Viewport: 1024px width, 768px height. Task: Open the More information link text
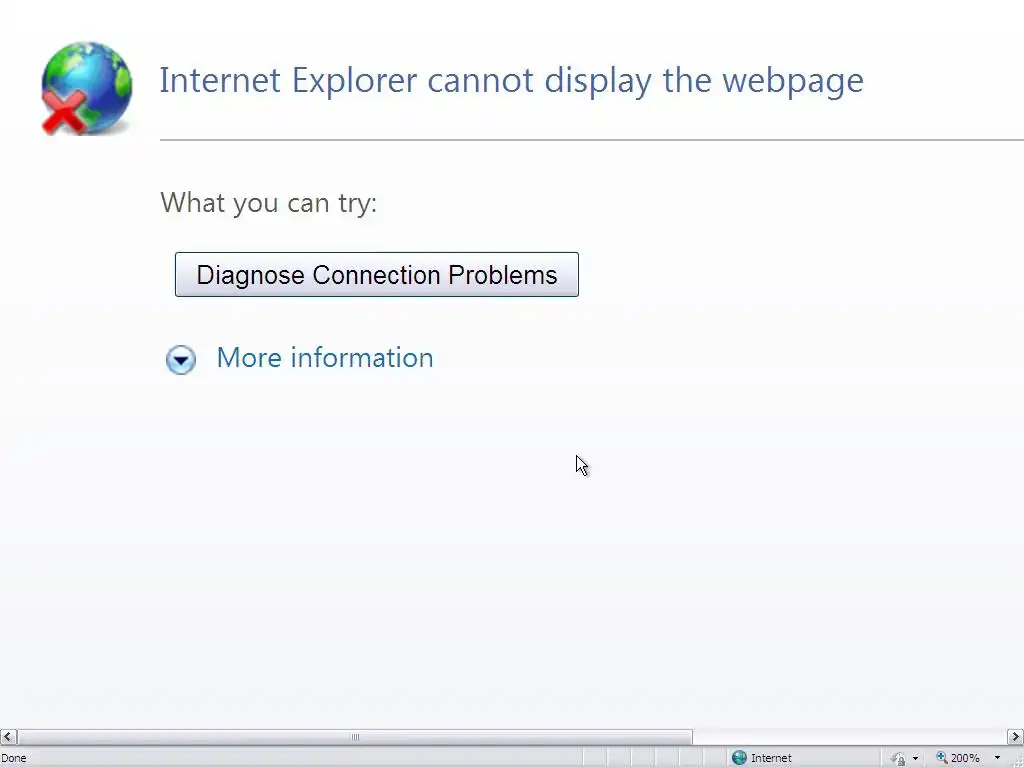[325, 358]
